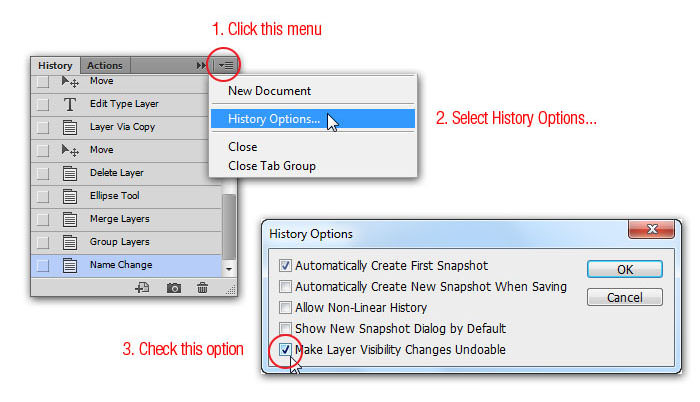This screenshot has height=402, width=700.
Task: Uncheck Make Layer Visibility Changes Undoable
Action: 286,350
